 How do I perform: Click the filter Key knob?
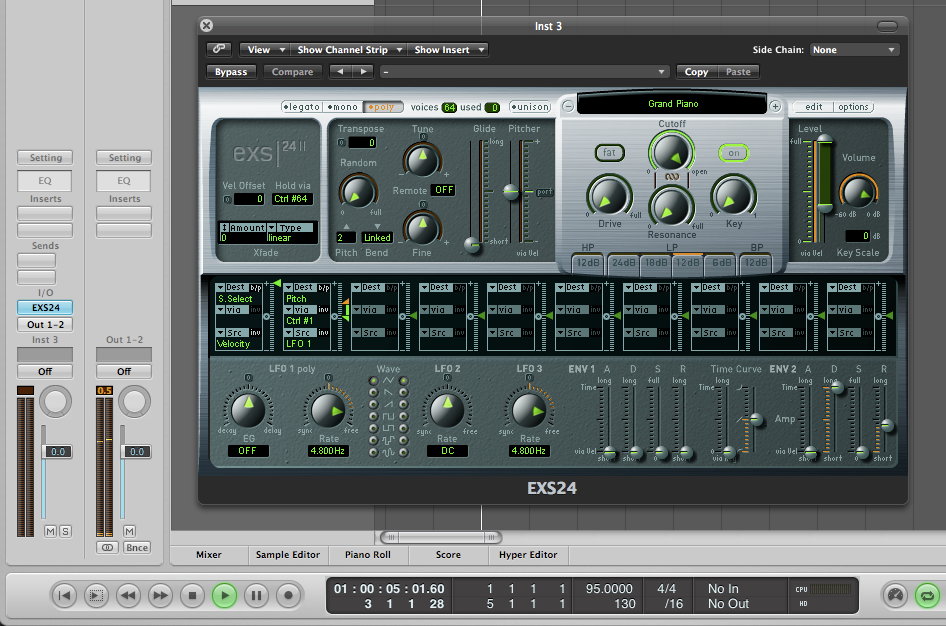[733, 197]
